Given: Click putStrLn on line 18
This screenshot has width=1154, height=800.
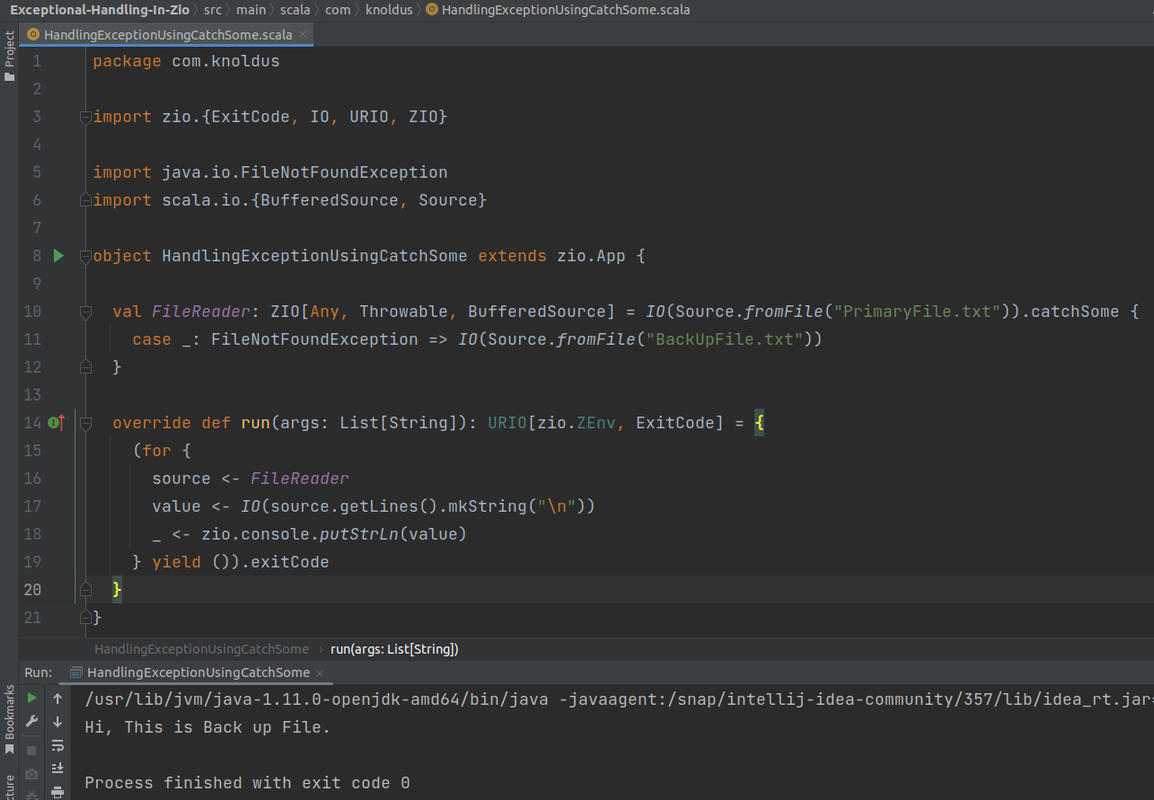Looking at the screenshot, I should tap(358, 534).
